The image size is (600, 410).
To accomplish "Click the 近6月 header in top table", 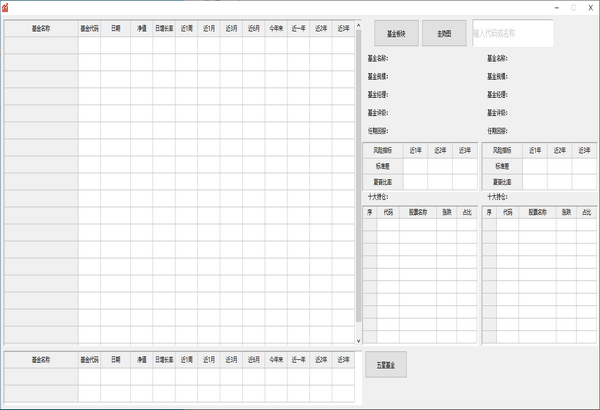I will pos(253,29).
